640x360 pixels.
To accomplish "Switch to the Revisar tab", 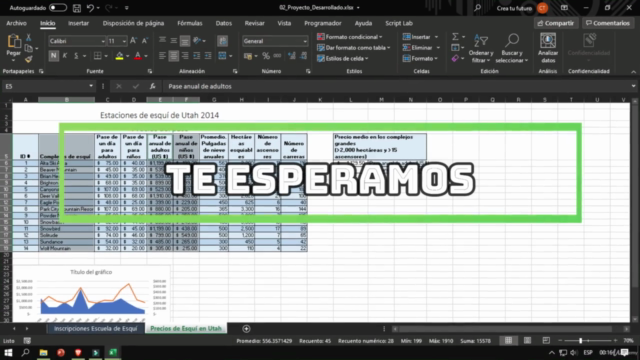I will (254, 23).
